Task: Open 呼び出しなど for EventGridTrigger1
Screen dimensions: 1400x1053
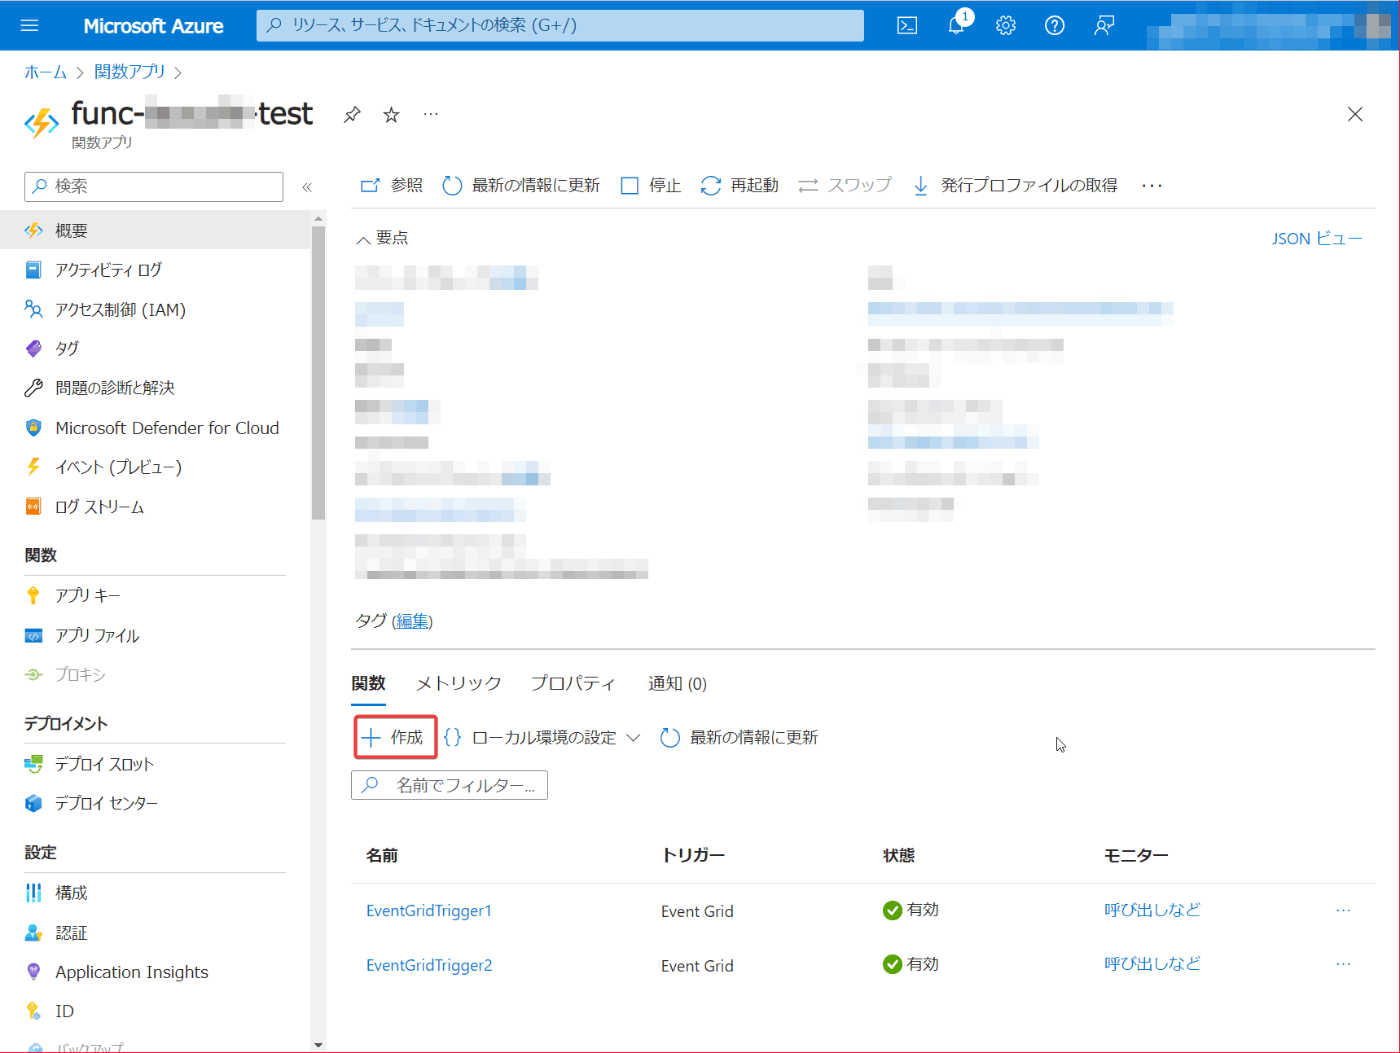Action: click(x=1152, y=910)
